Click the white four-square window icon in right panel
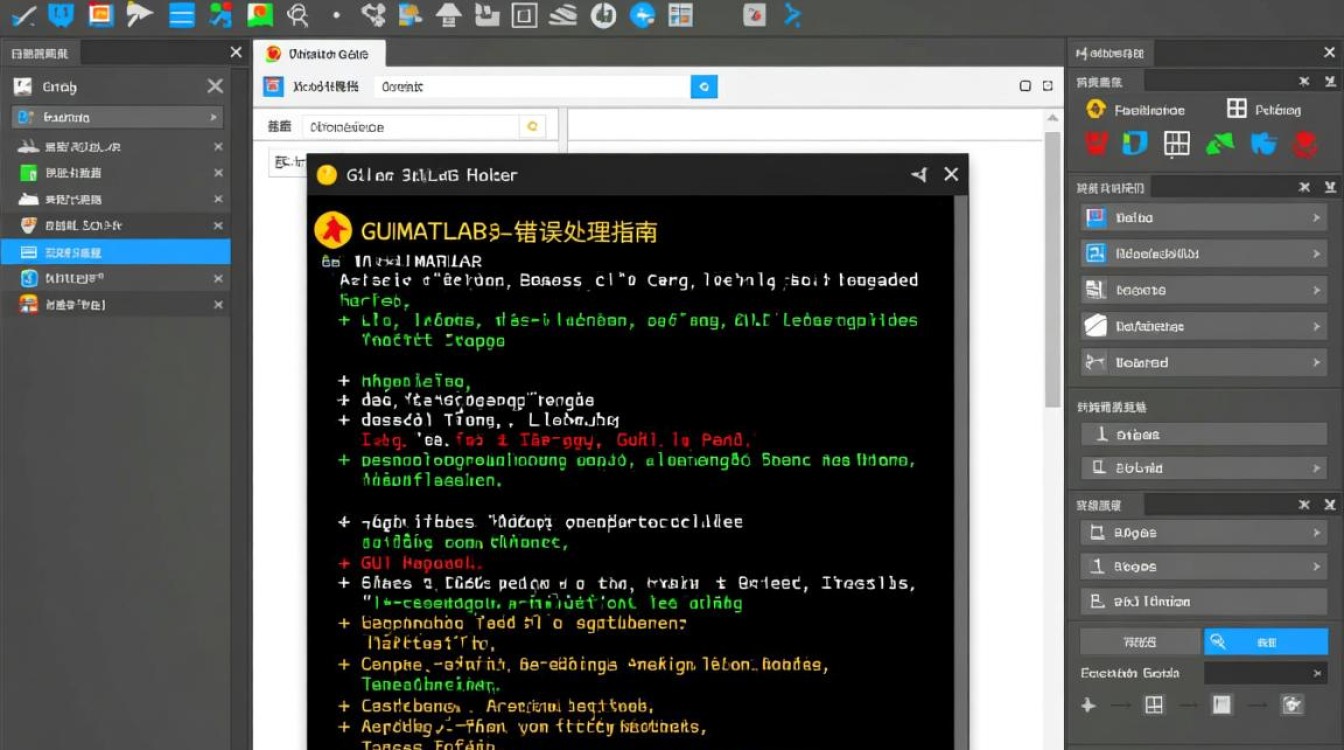Viewport: 1344px width, 750px height. point(1237,109)
